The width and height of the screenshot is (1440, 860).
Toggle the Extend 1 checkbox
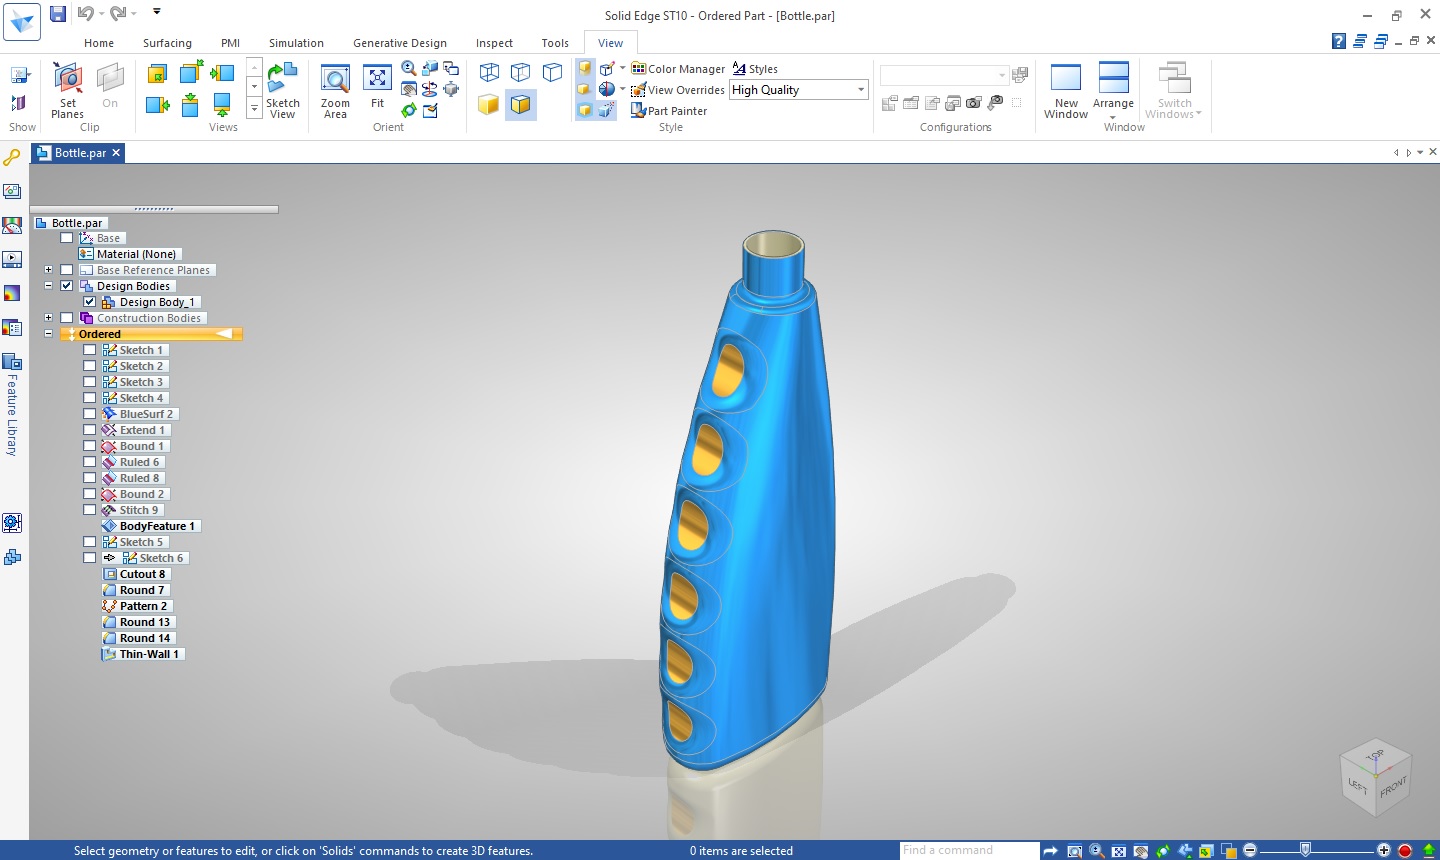90,430
